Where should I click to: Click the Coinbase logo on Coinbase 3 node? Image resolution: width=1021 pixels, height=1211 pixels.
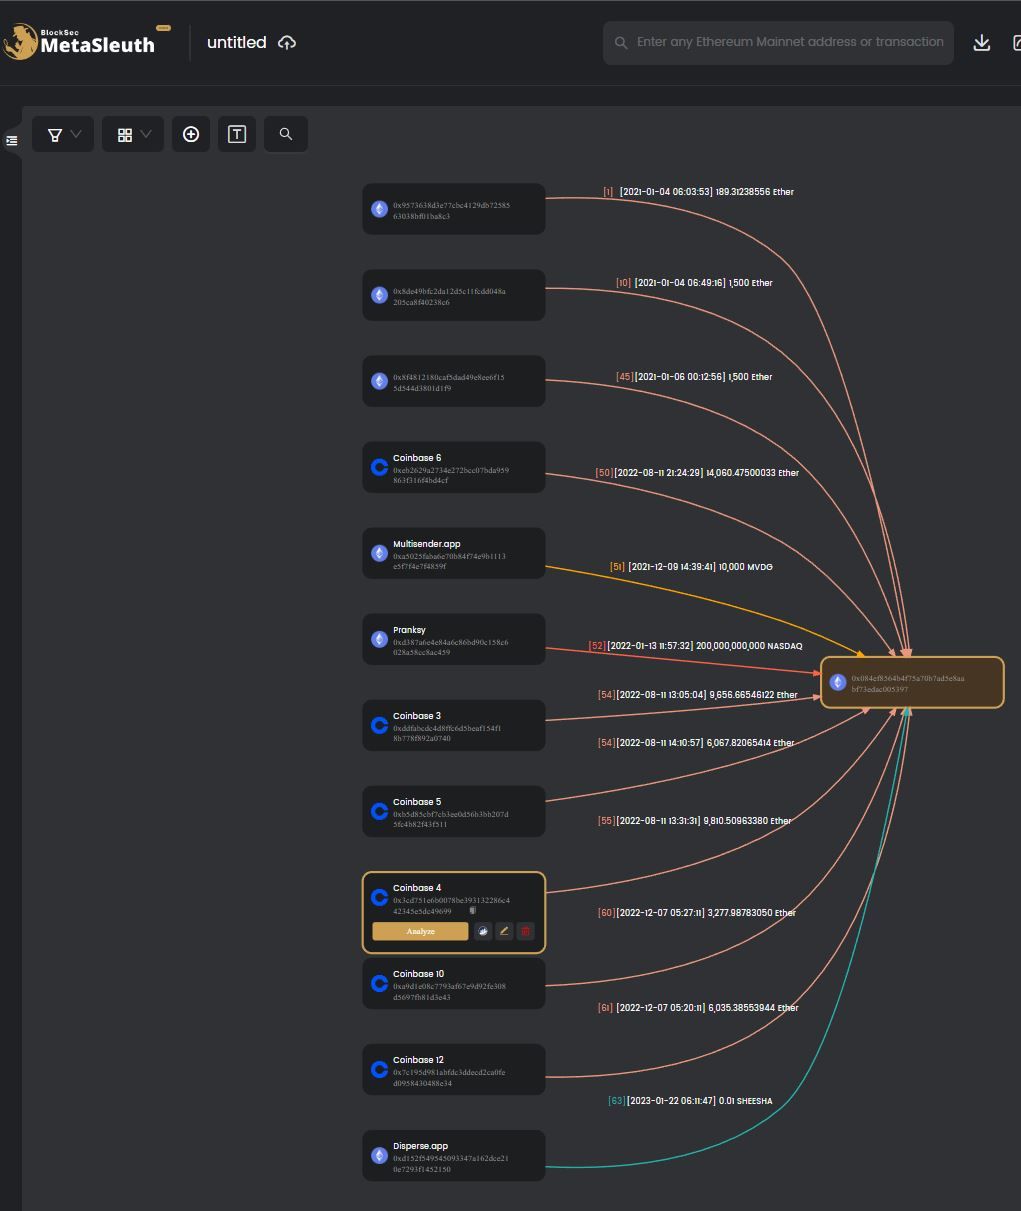tap(379, 725)
